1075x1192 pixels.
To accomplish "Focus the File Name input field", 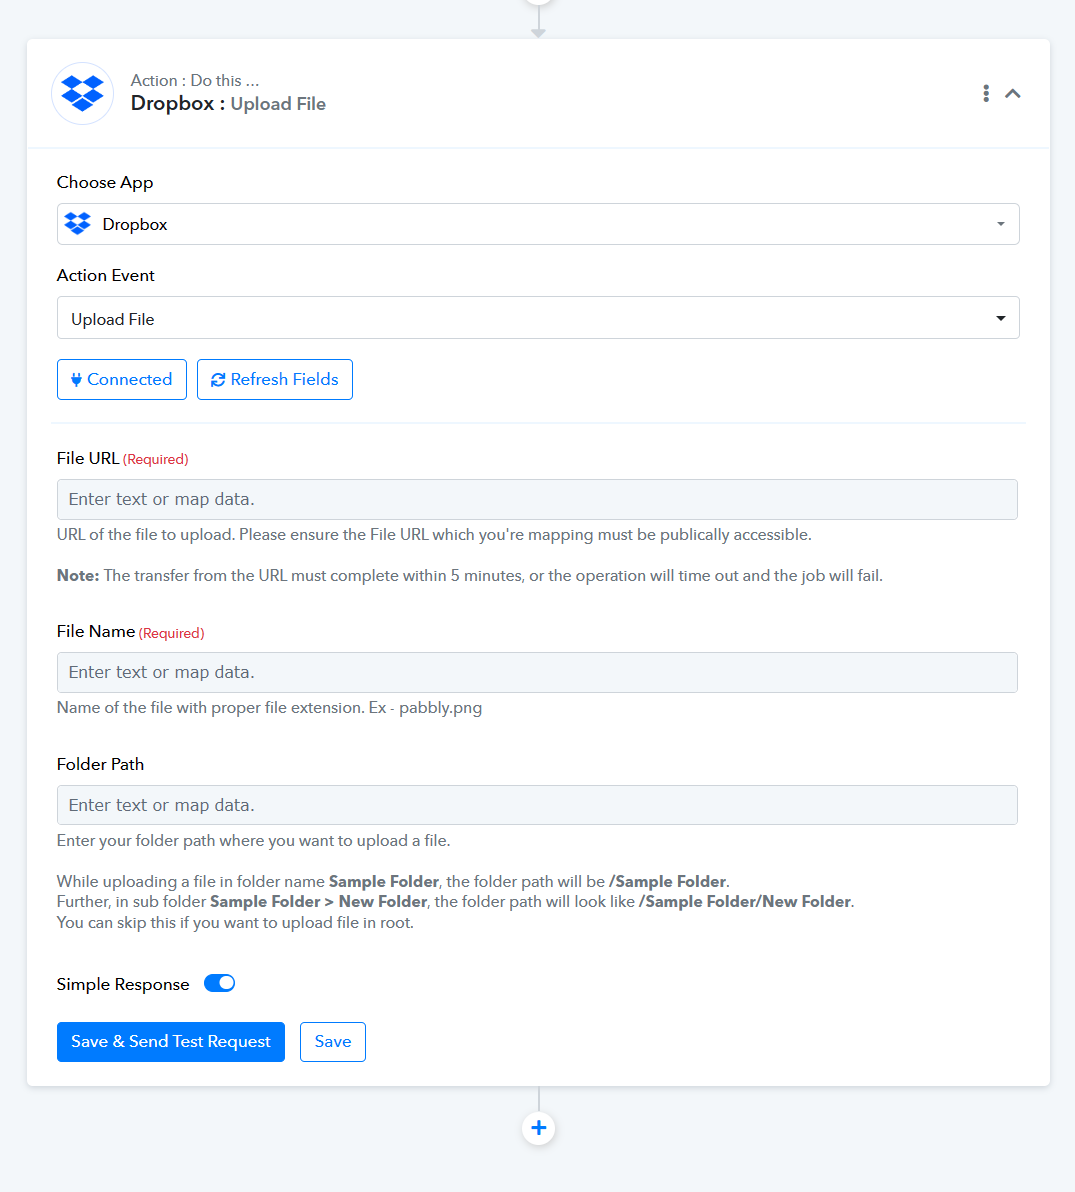I will 537,672.
